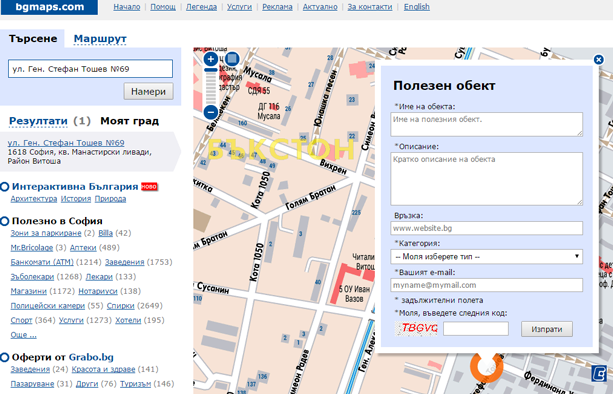The width and height of the screenshot is (613, 394).
Task: Open the Актуално menu link
Action: 320,7
